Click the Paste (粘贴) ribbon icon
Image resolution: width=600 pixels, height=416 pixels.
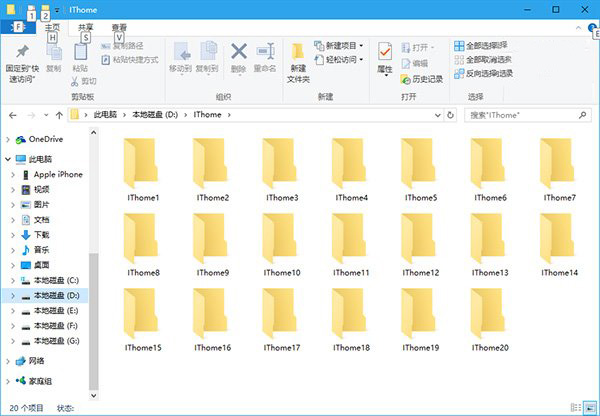coord(80,52)
